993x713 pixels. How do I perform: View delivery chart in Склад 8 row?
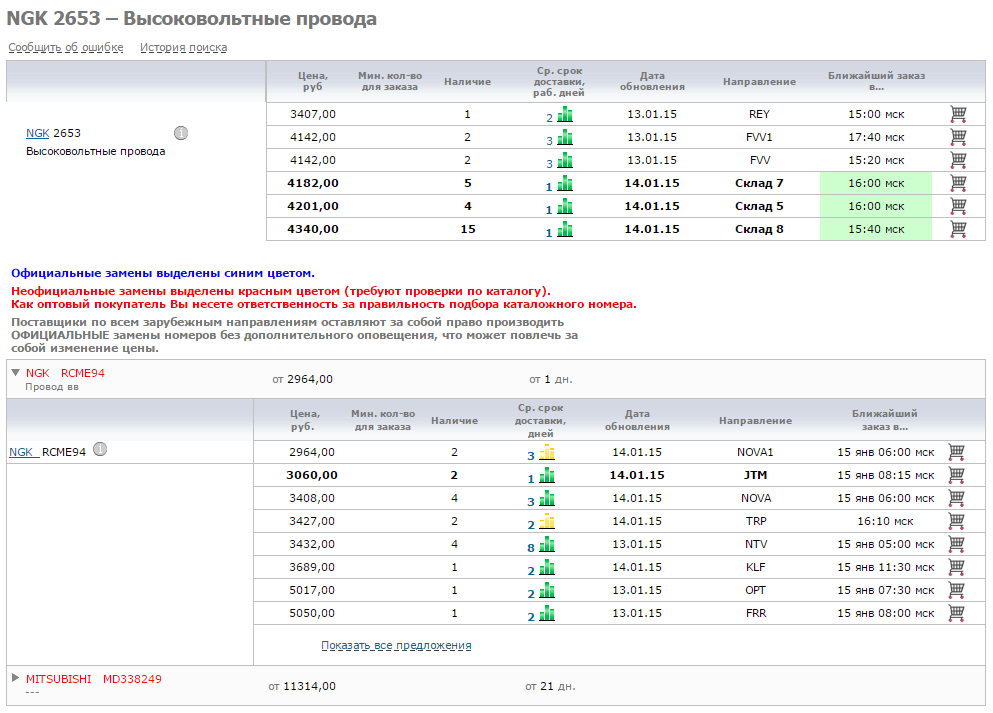(x=565, y=229)
